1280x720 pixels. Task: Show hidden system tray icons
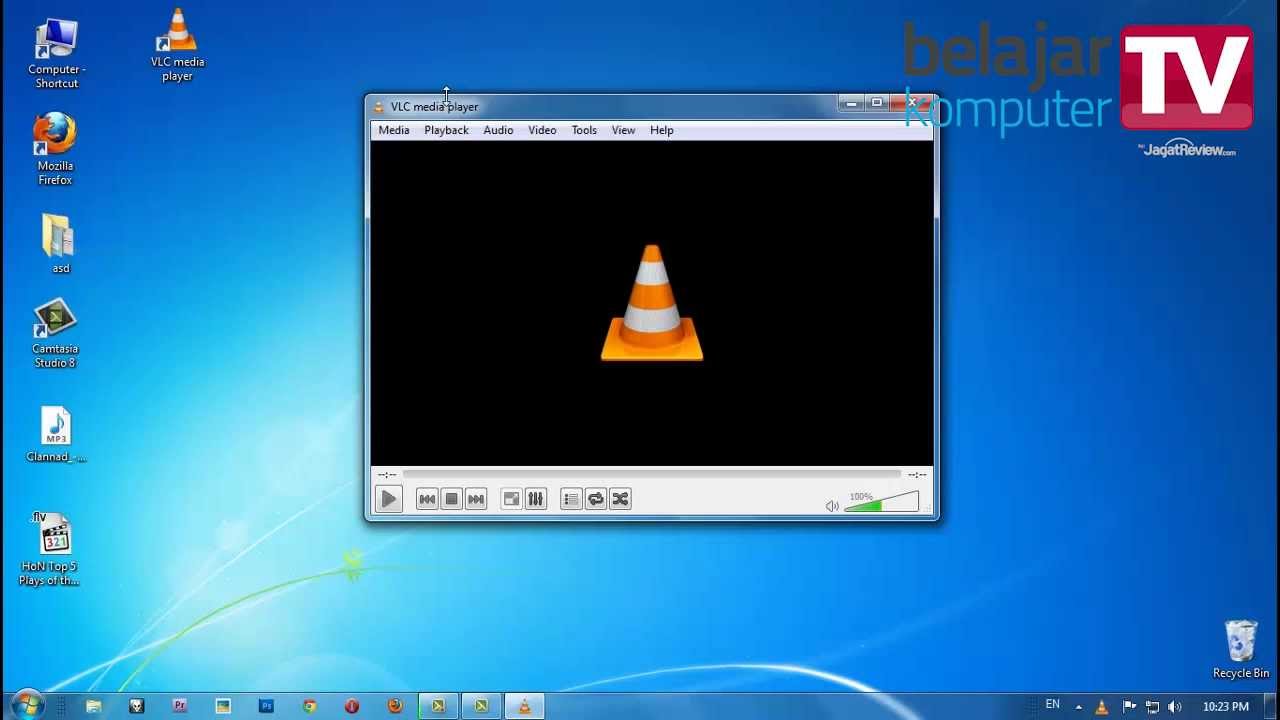pyautogui.click(x=1078, y=707)
